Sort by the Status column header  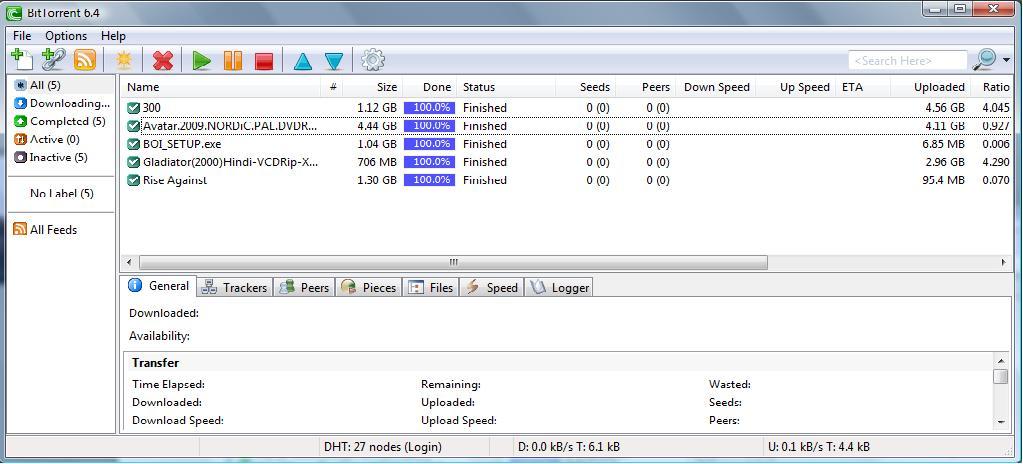click(x=506, y=87)
